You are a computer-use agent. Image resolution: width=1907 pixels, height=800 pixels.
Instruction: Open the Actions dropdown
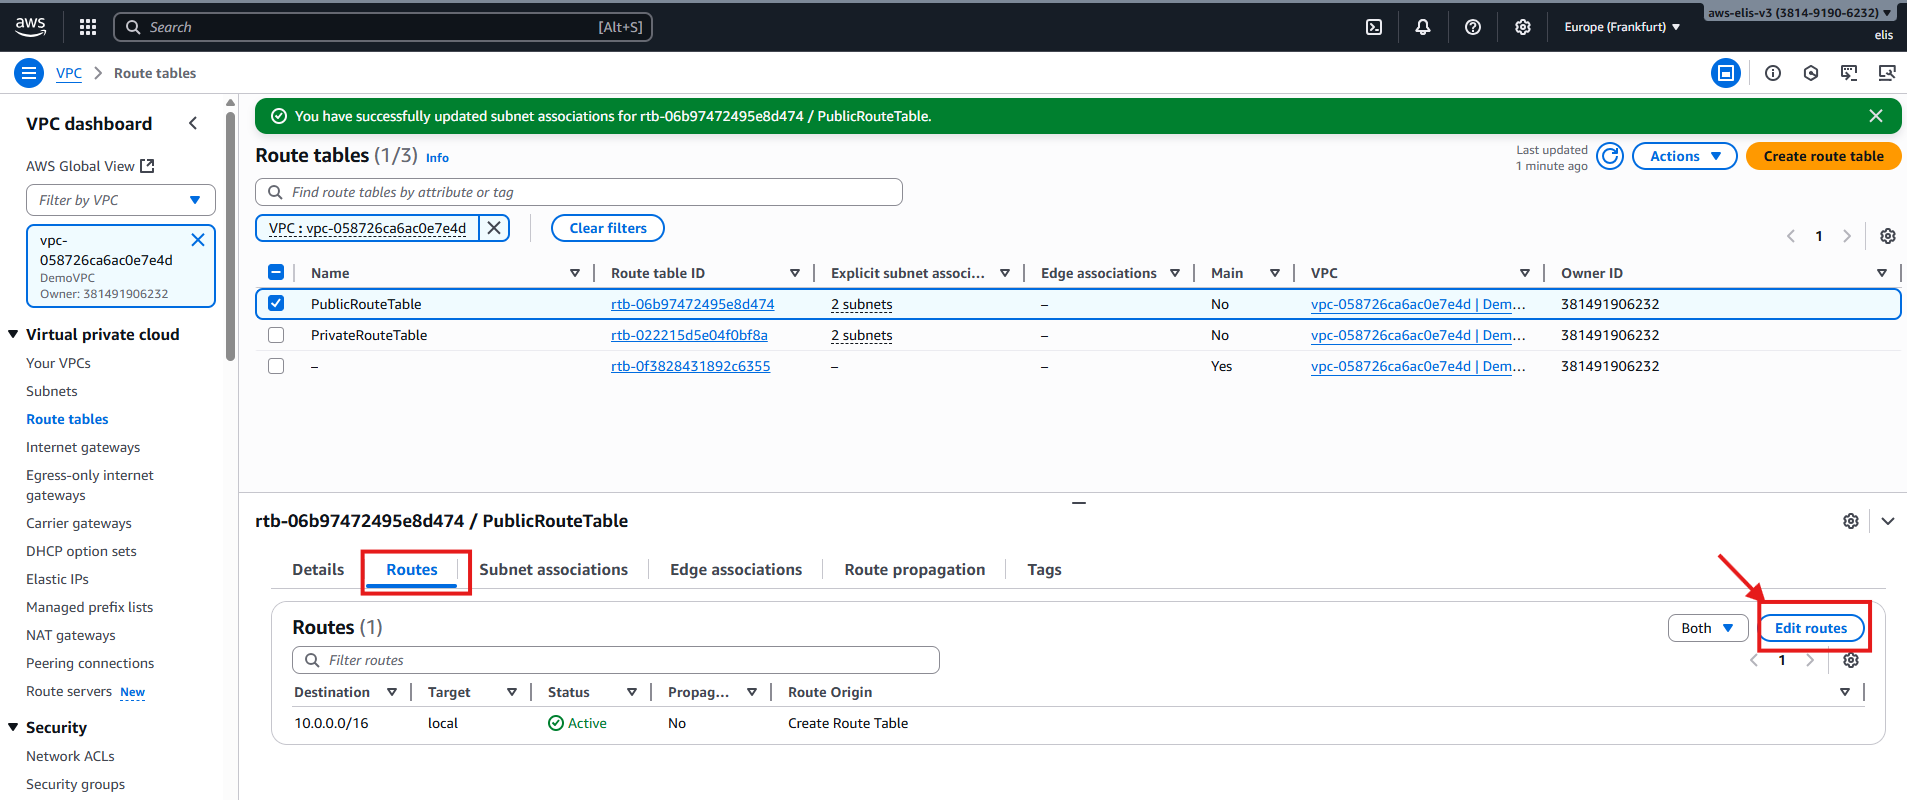(x=1684, y=156)
